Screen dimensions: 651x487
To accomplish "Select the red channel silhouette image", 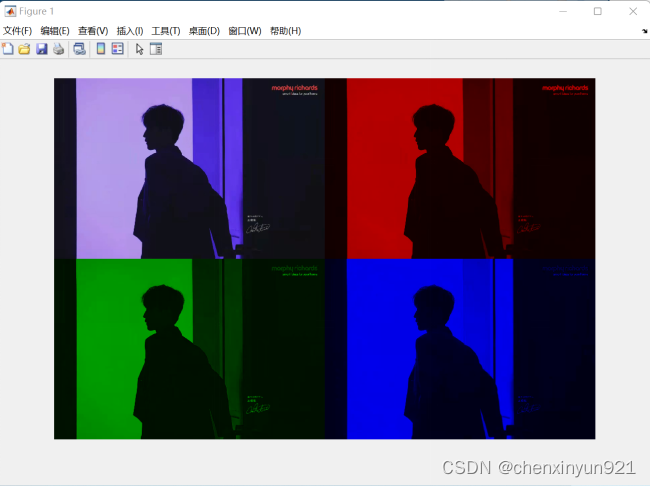I will [x=460, y=169].
